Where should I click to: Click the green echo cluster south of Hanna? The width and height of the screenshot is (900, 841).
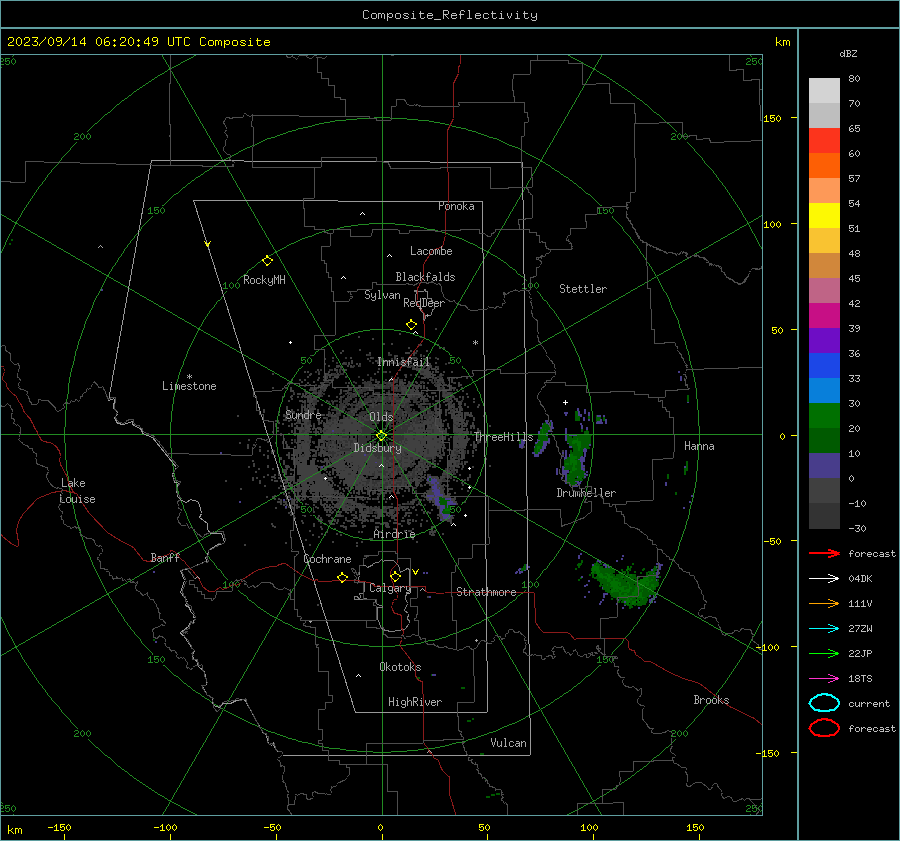tap(624, 583)
